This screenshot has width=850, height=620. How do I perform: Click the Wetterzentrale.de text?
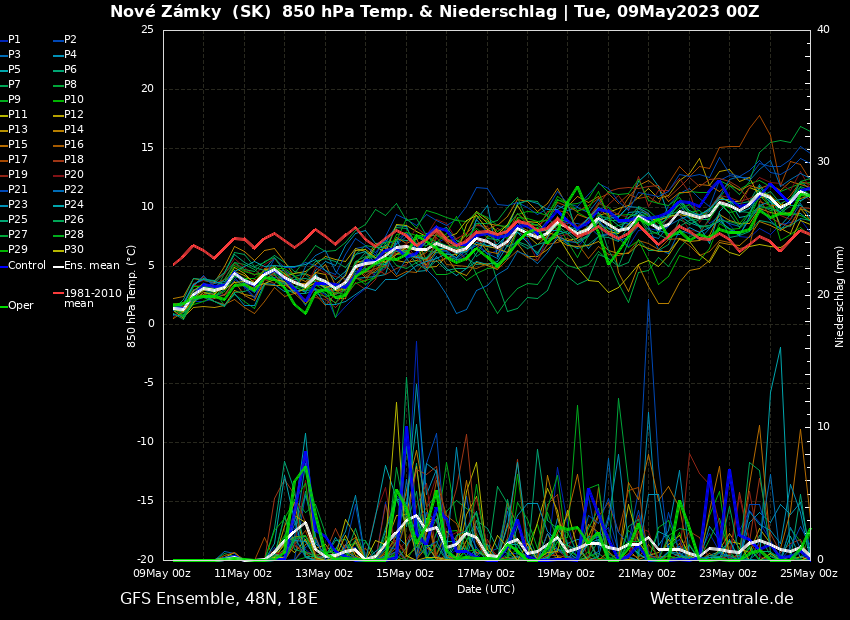[x=721, y=599]
